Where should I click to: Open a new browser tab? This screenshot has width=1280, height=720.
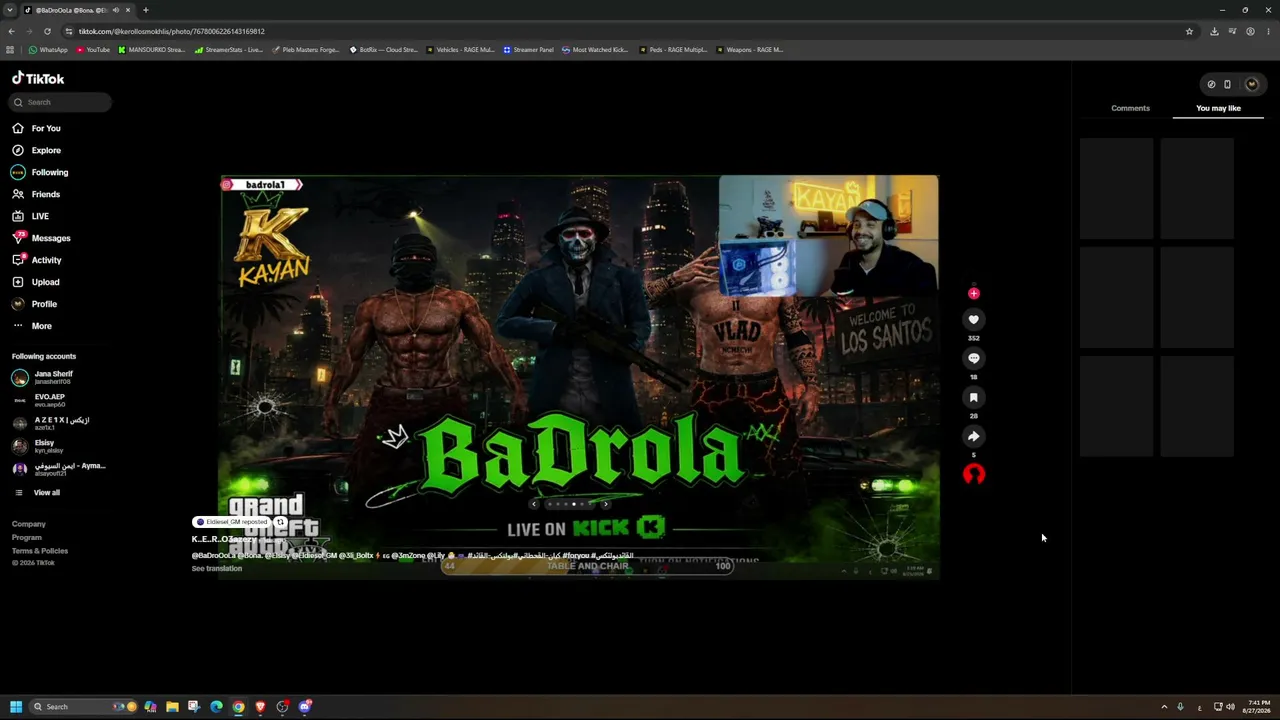[146, 10]
